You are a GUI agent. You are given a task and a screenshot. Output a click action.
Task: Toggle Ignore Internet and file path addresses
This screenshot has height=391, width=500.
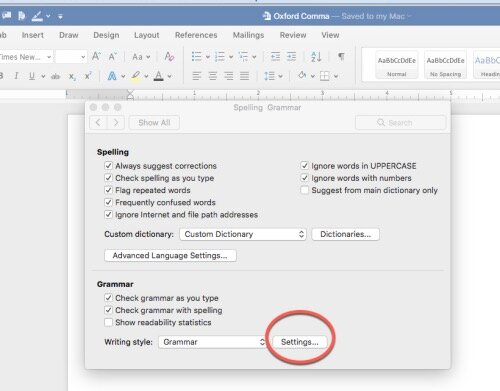(108, 214)
